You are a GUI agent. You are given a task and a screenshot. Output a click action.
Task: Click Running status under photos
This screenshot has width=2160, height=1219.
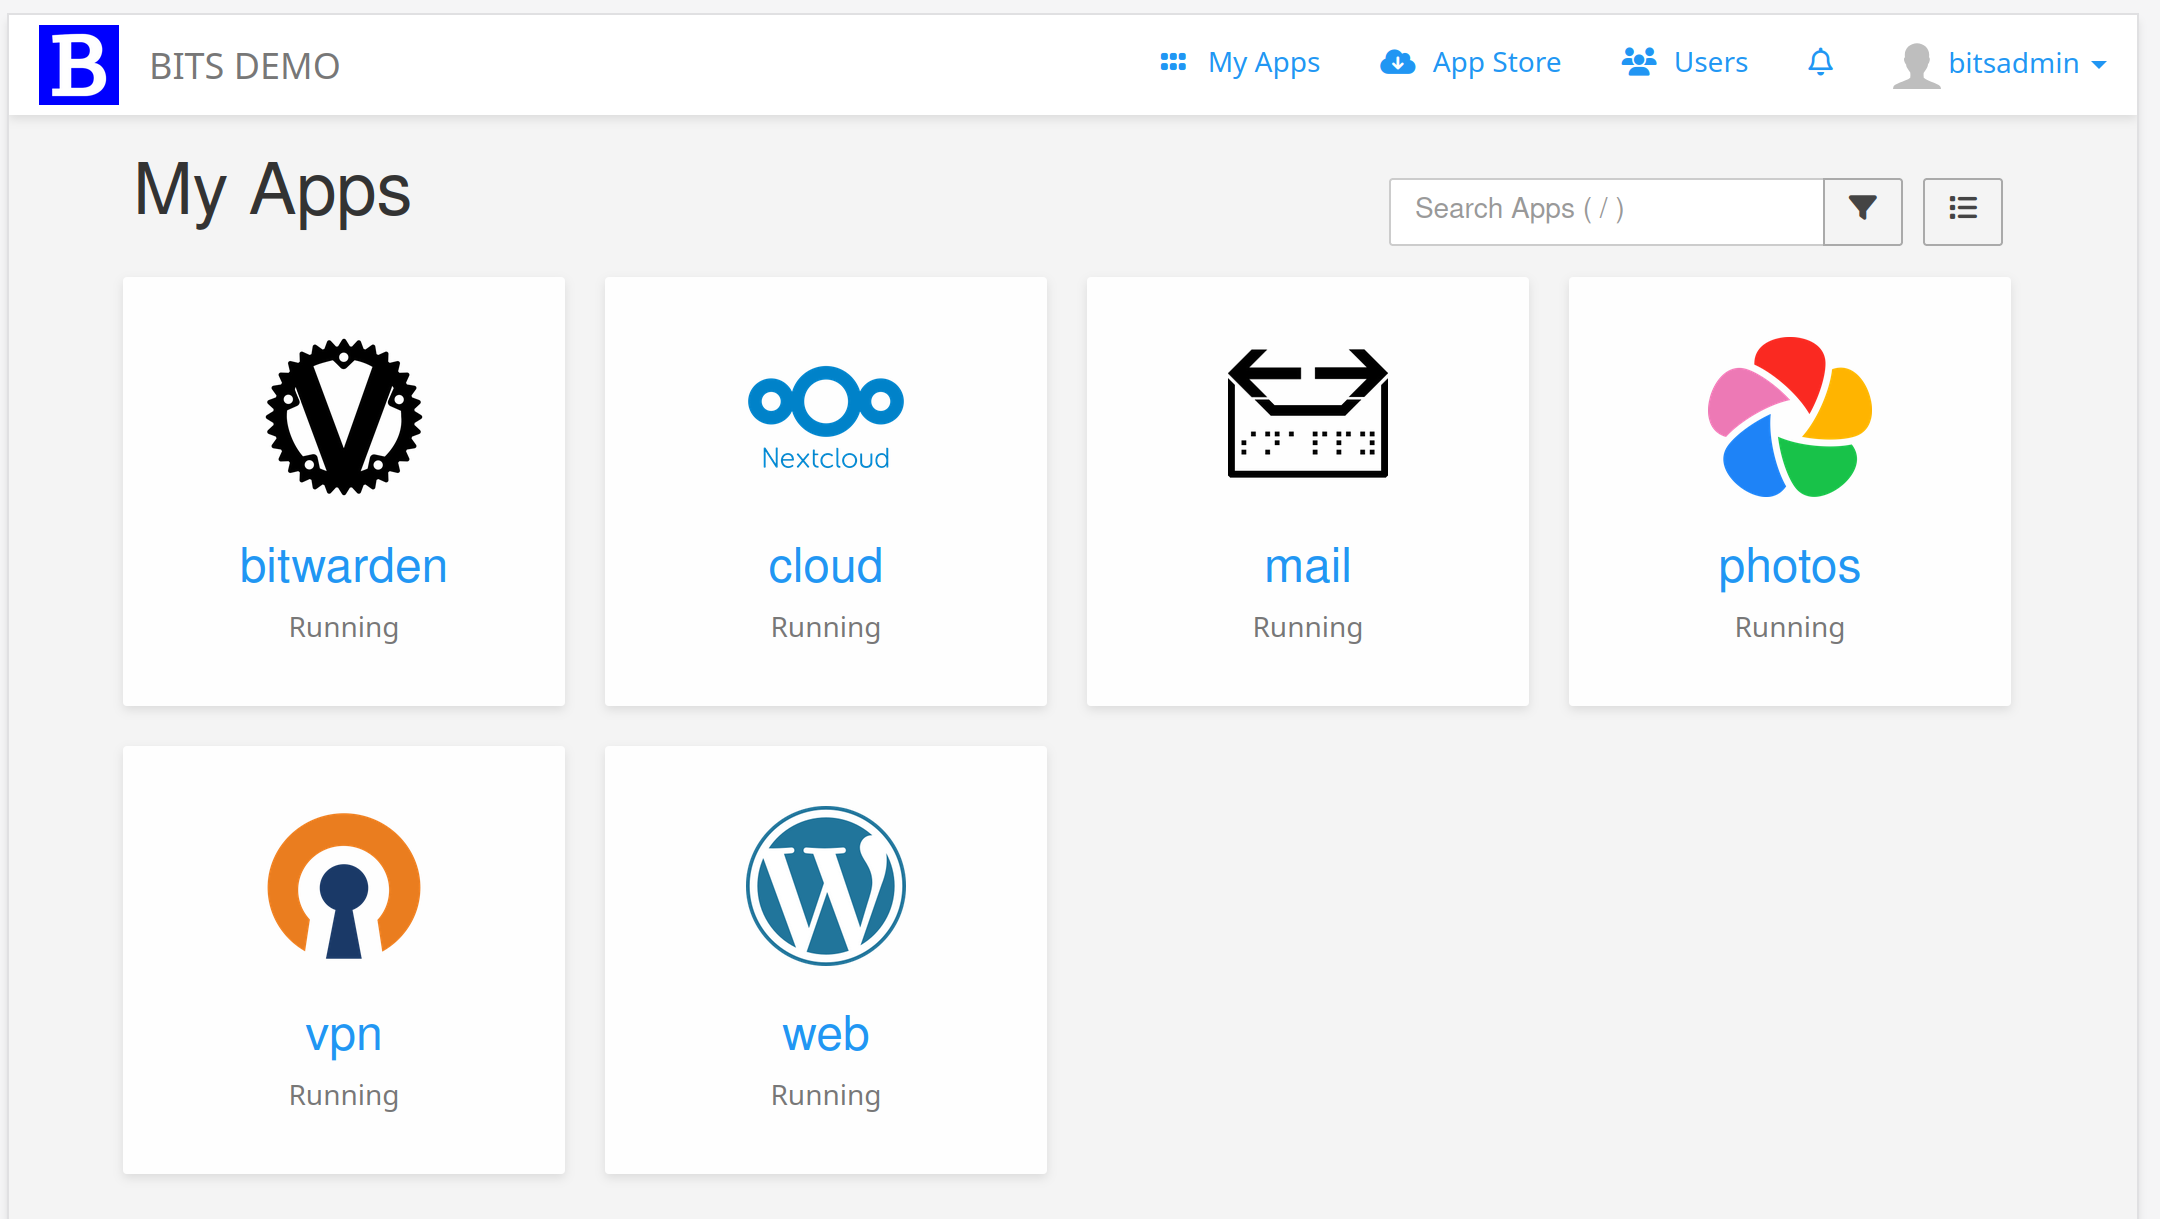[x=1790, y=628]
